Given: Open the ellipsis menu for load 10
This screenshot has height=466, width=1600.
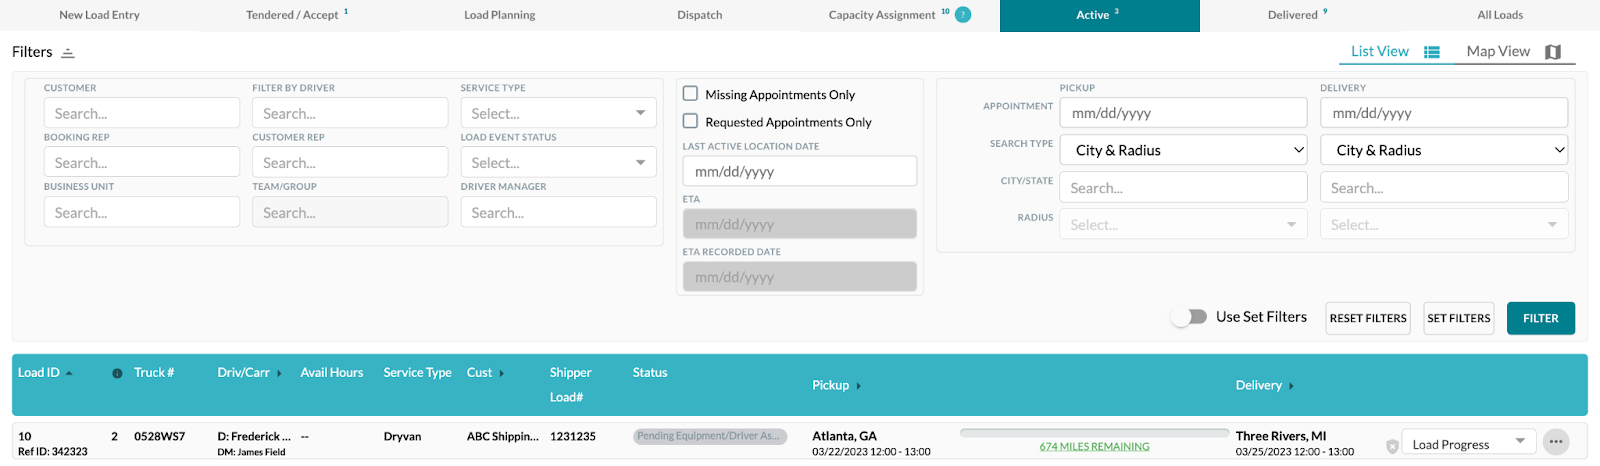Looking at the screenshot, I should (1555, 442).
